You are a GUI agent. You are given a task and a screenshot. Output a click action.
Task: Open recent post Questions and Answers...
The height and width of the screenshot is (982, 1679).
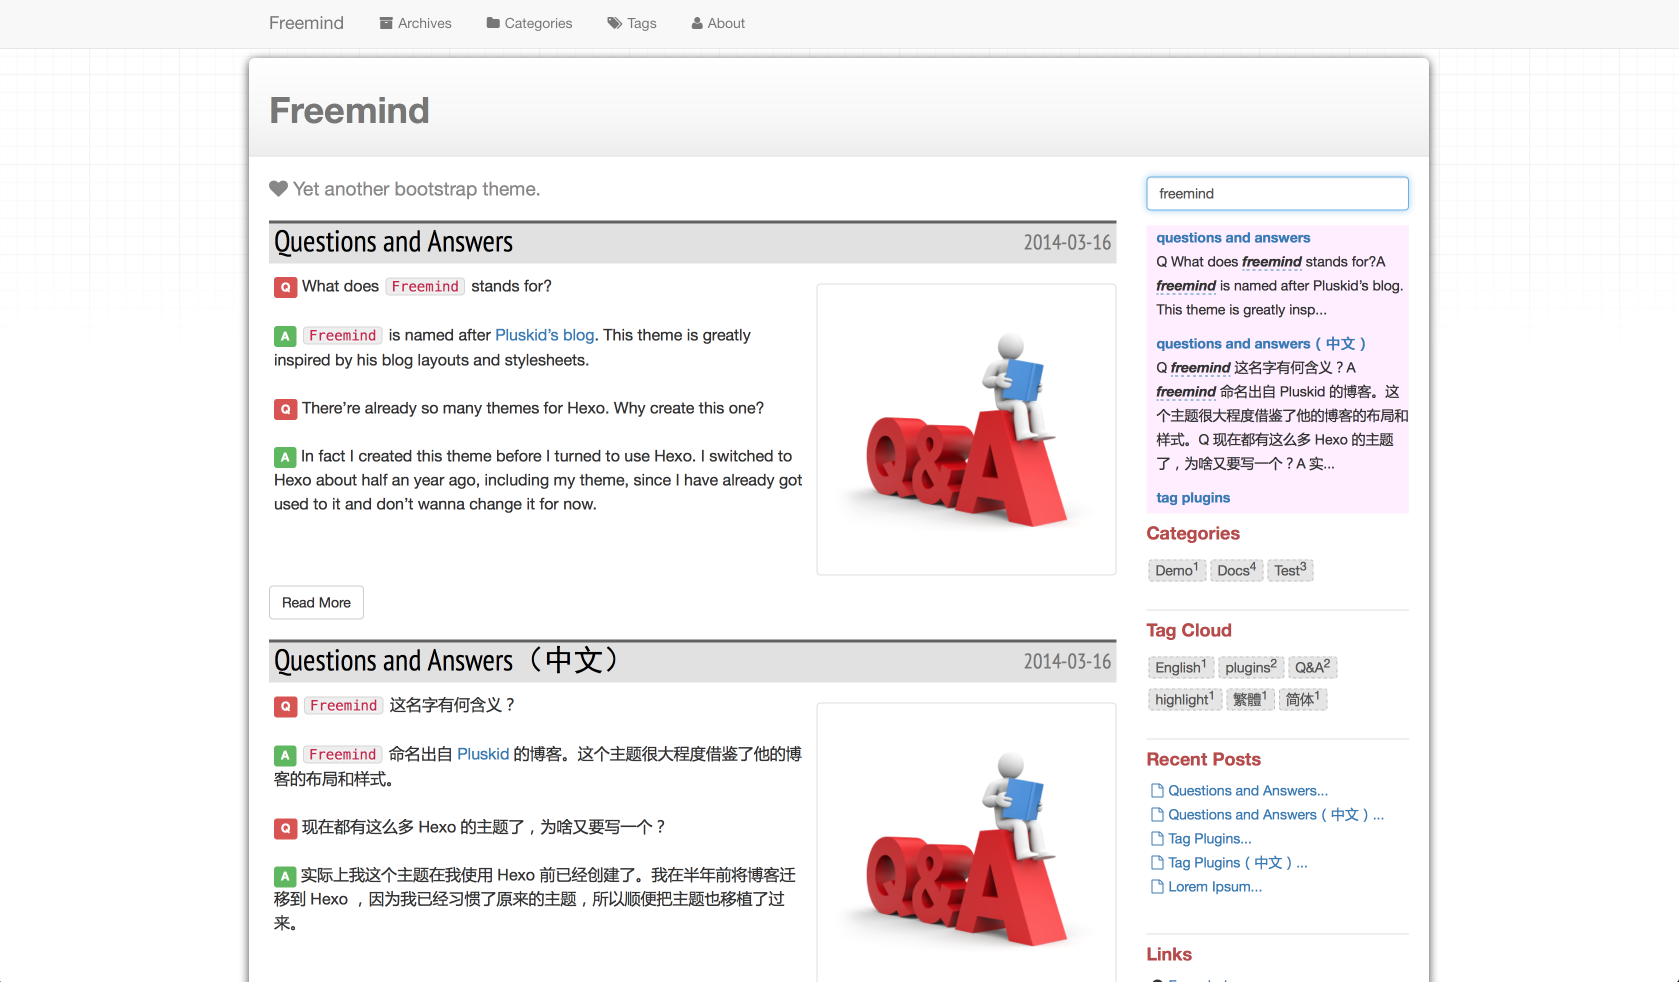(x=1248, y=791)
